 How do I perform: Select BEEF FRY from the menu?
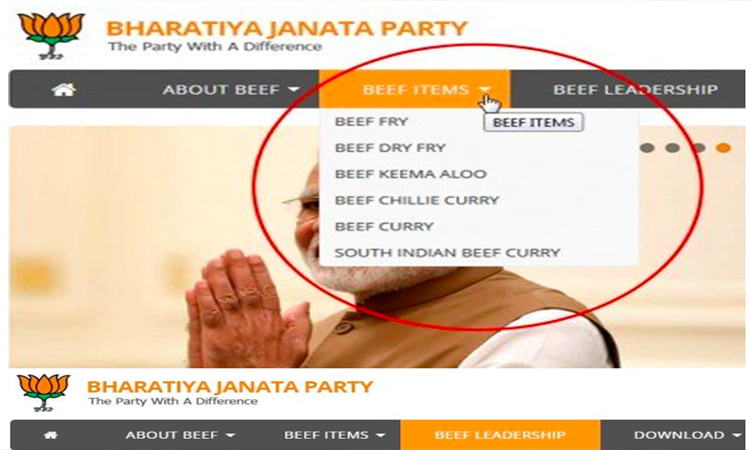(x=371, y=121)
